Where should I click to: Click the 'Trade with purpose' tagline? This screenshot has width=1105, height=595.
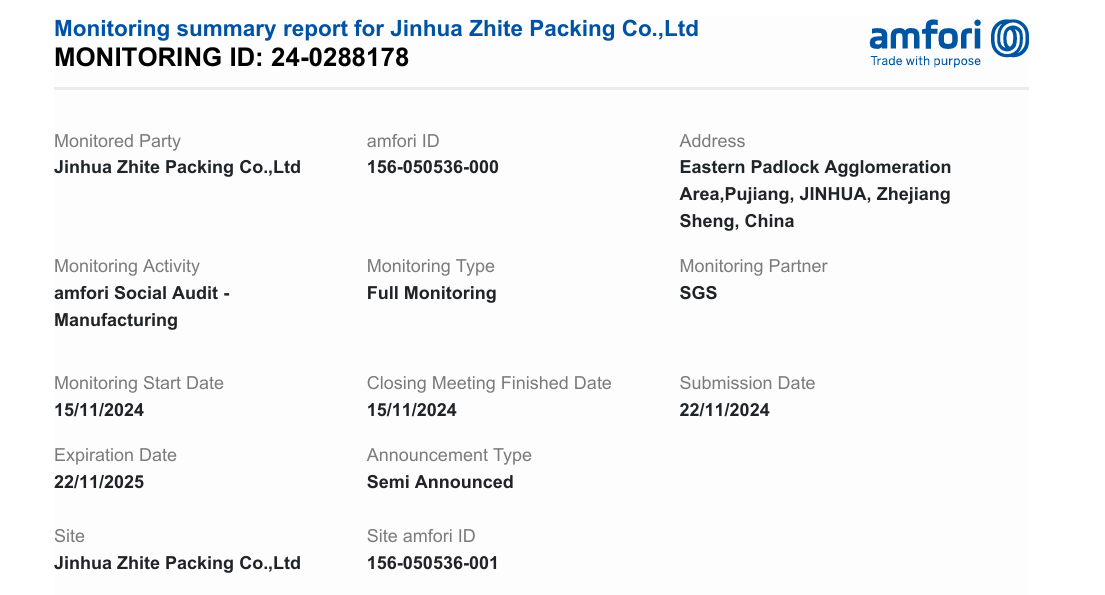(925, 62)
